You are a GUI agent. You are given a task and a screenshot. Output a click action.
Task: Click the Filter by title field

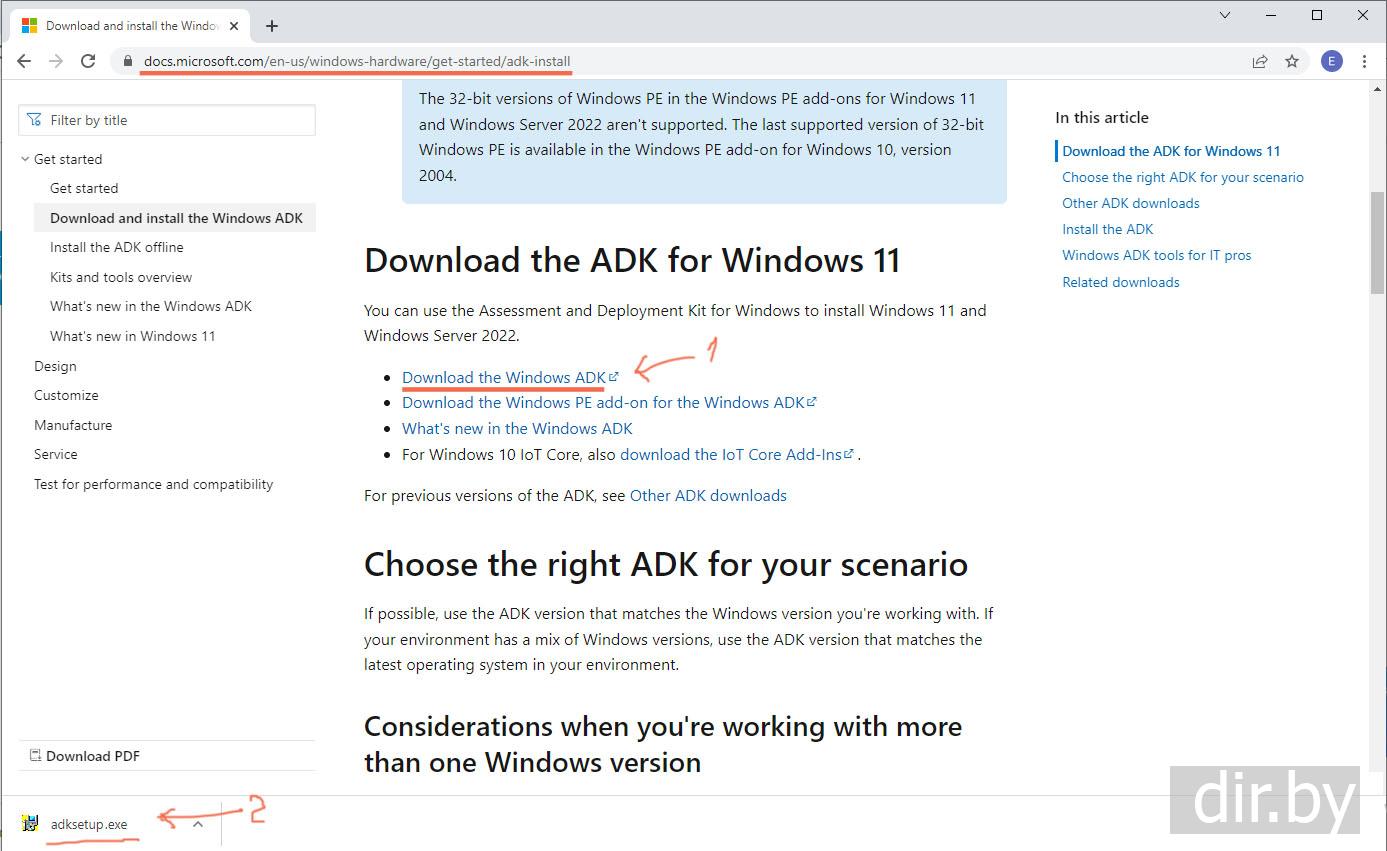167,120
